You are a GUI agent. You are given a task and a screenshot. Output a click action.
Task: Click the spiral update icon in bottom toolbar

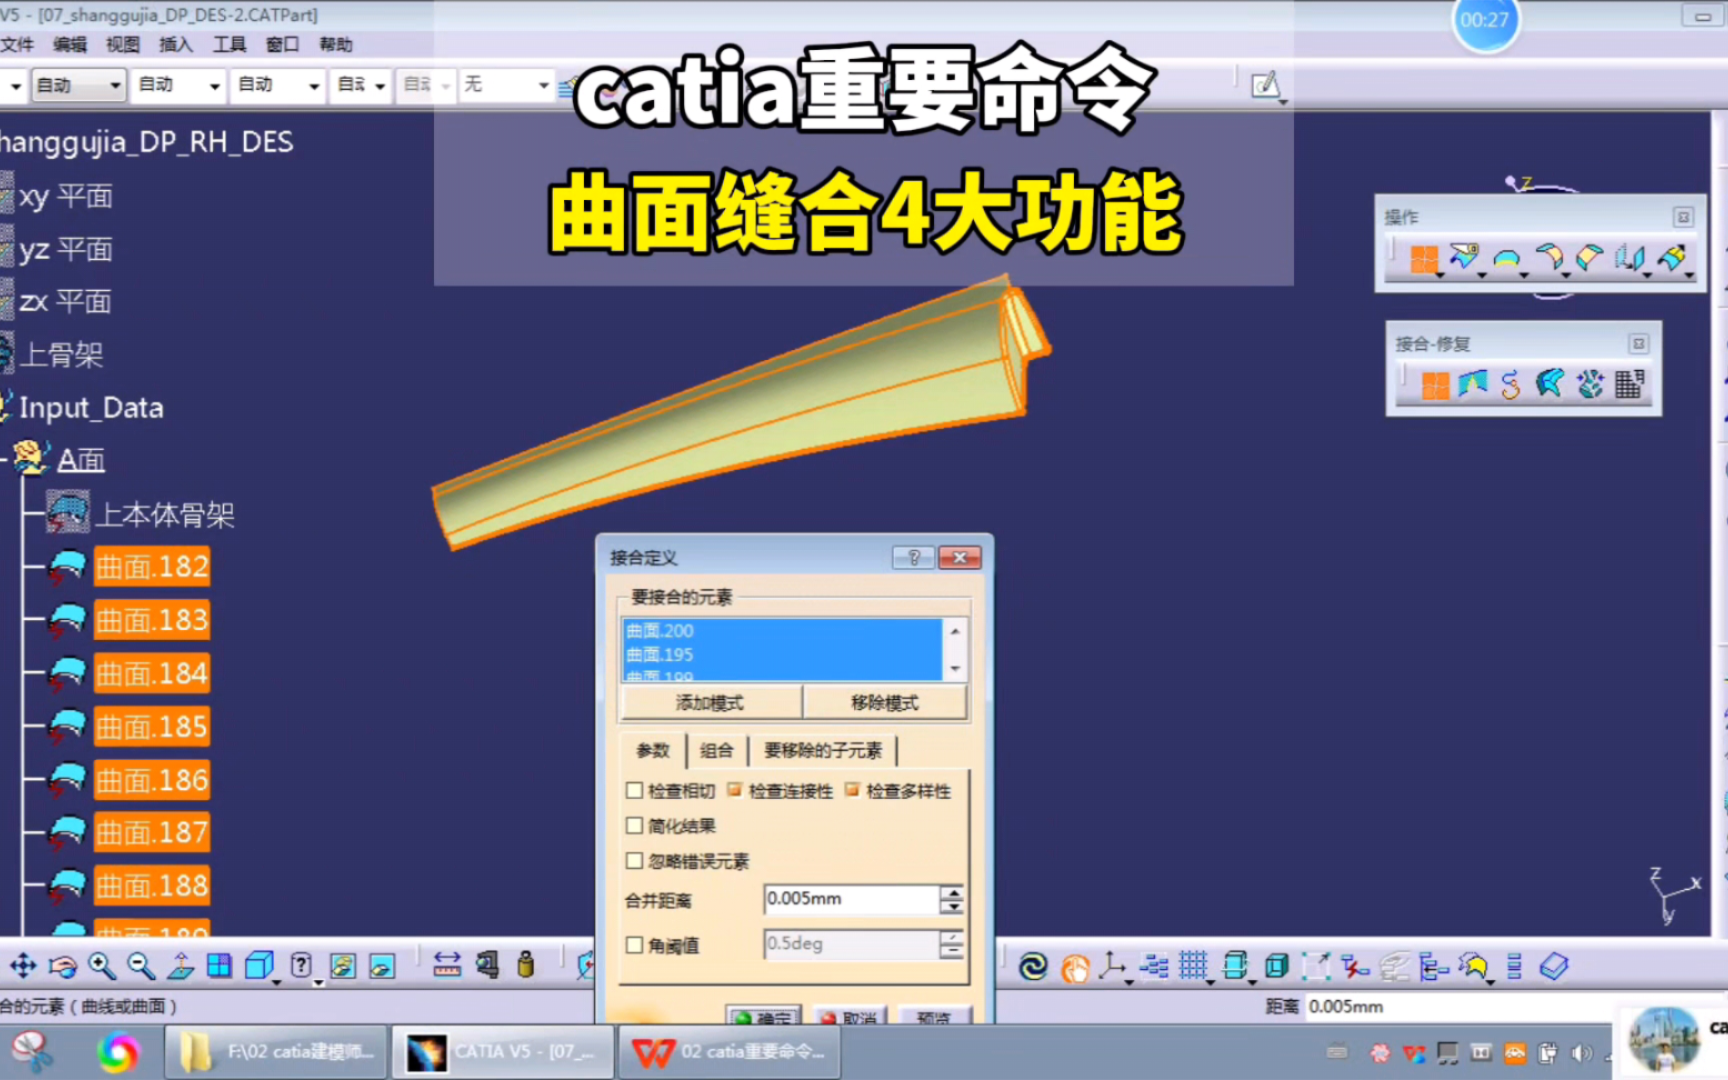pyautogui.click(x=1033, y=966)
